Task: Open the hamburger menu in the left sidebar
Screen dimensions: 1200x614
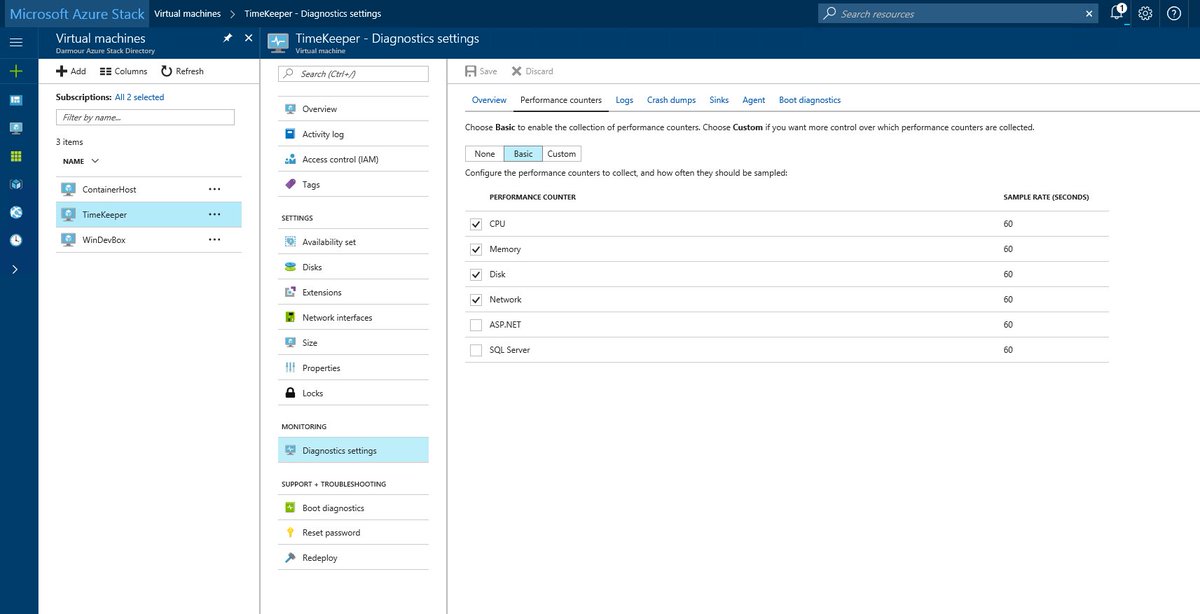Action: 16,42
